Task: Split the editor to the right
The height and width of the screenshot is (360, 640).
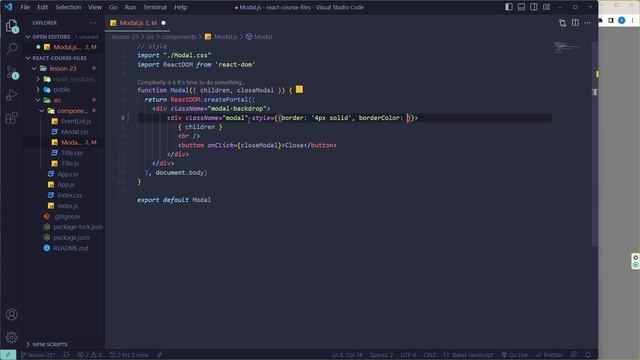Action: click(x=575, y=23)
